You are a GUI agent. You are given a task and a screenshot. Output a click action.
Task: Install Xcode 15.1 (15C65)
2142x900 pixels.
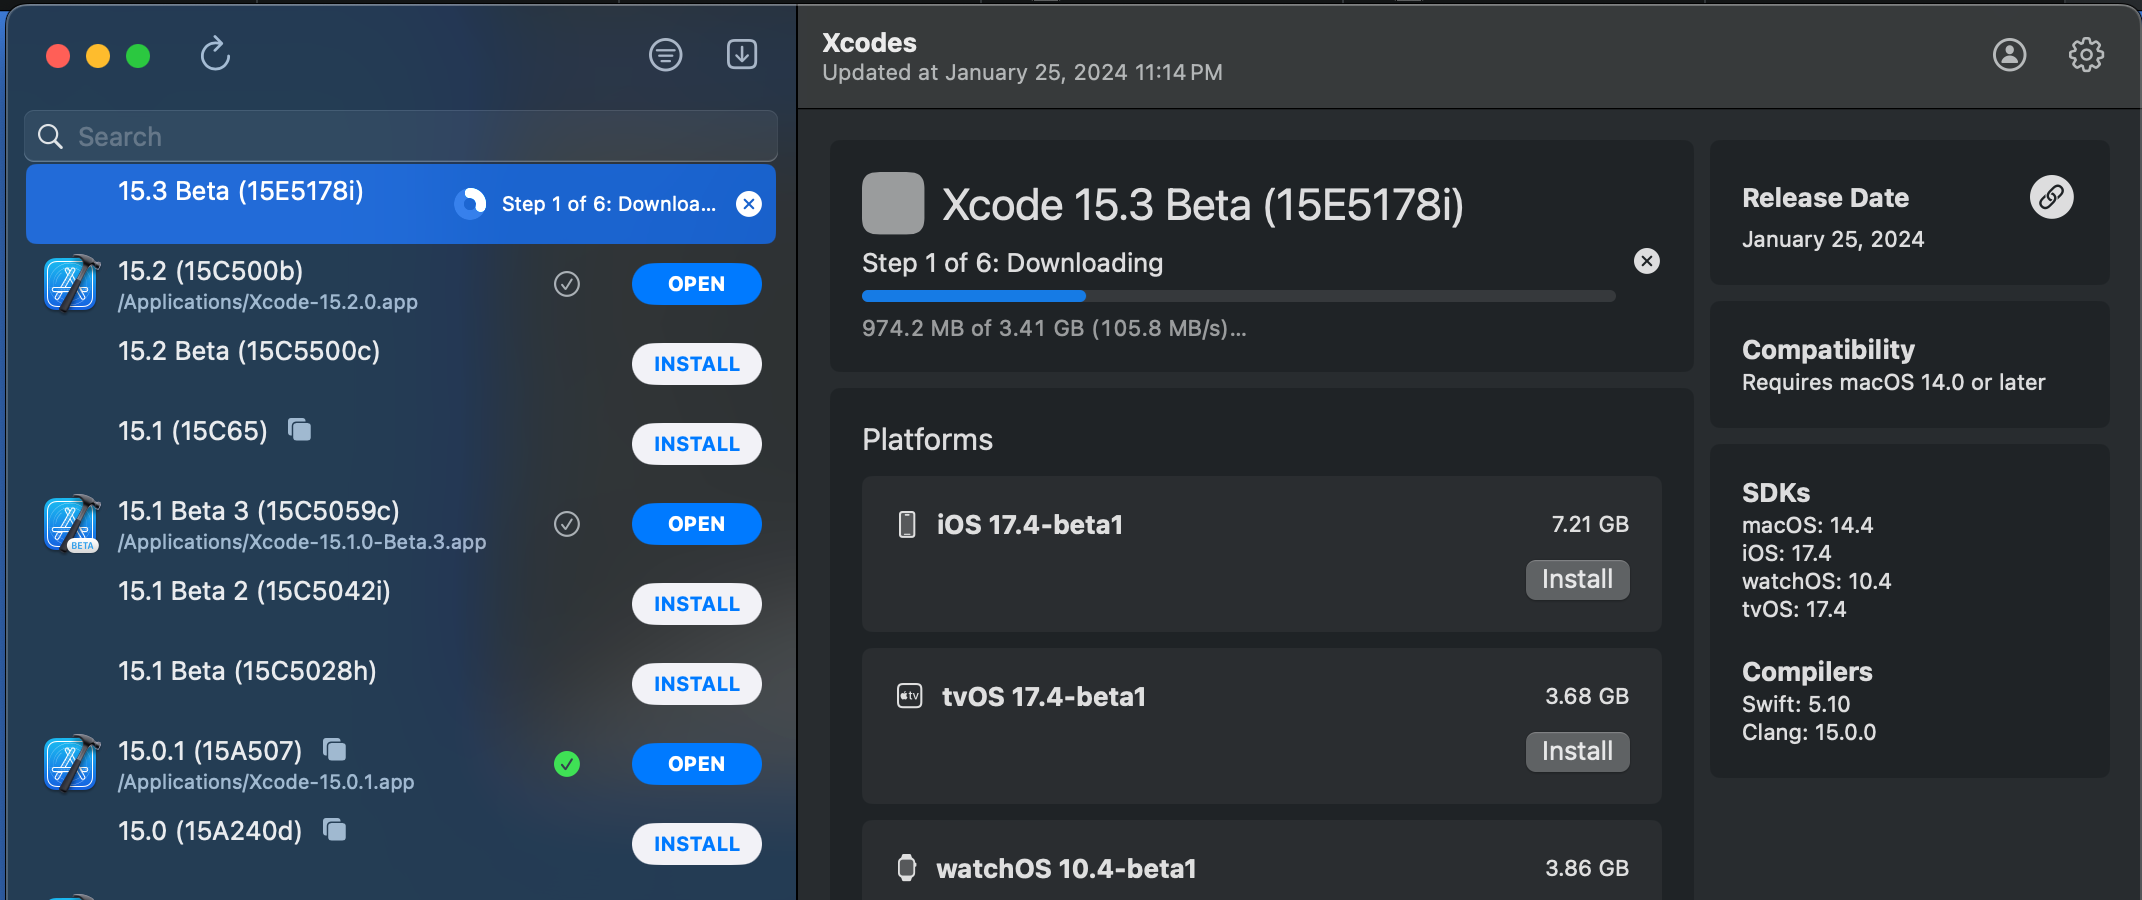click(x=697, y=444)
